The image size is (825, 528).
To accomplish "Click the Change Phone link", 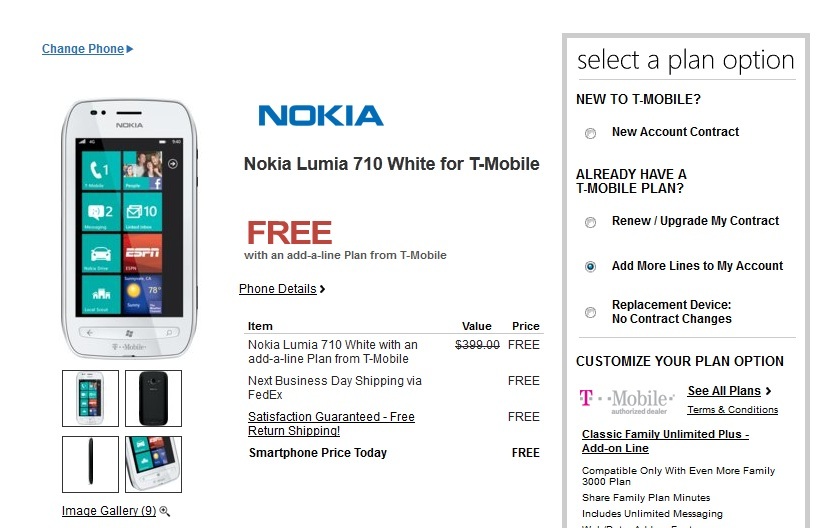I will click(83, 49).
